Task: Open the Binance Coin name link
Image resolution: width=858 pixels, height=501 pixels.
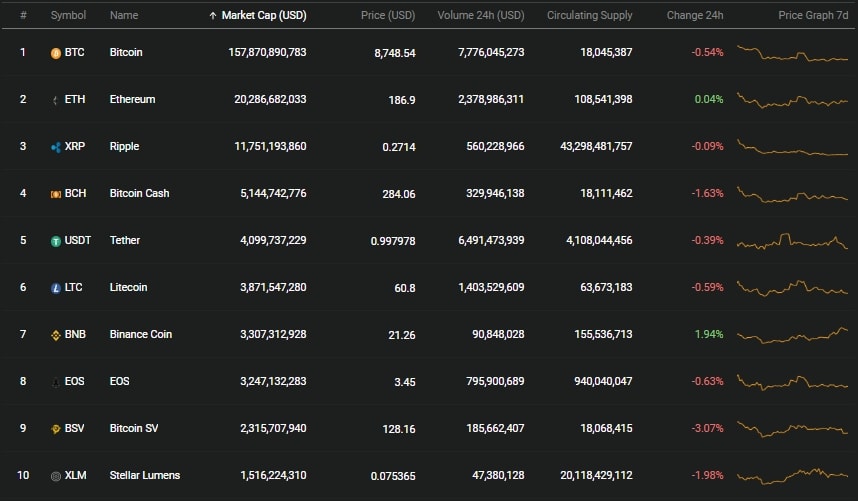Action: 141,334
